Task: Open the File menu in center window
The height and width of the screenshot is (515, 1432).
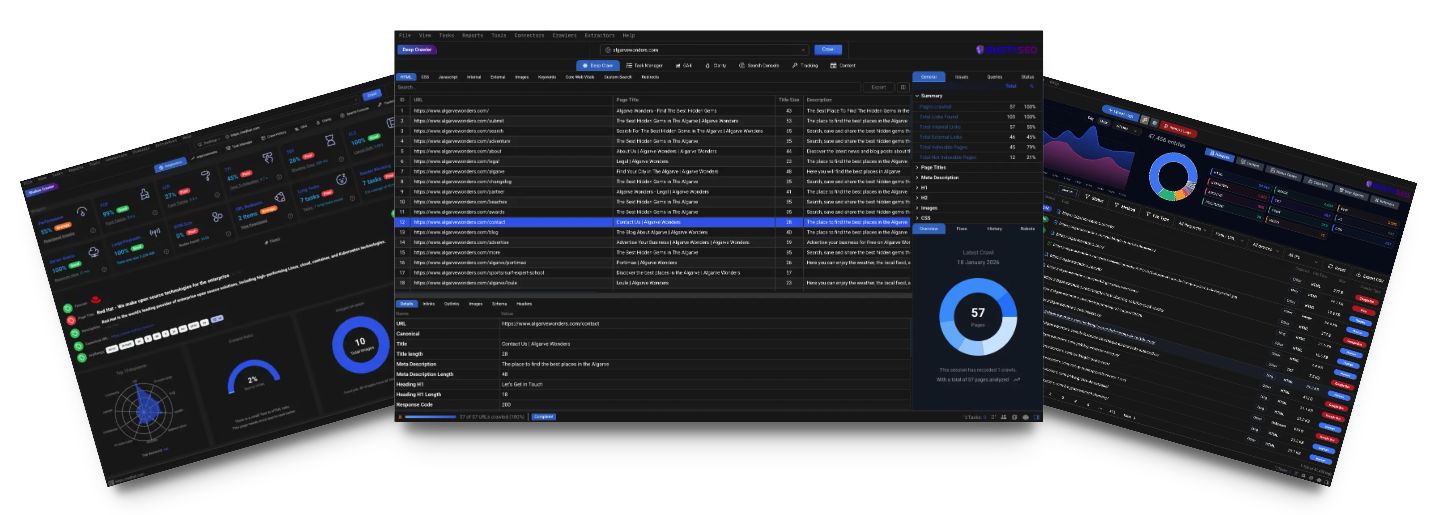Action: click(404, 35)
